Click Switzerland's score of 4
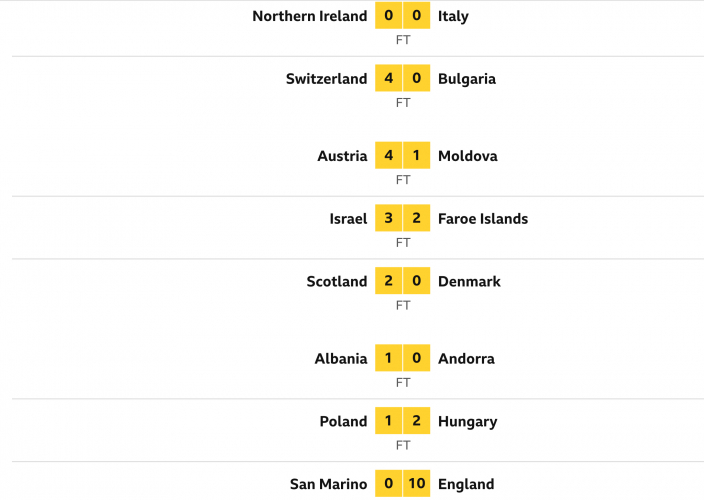The image size is (704, 500). coord(389,79)
